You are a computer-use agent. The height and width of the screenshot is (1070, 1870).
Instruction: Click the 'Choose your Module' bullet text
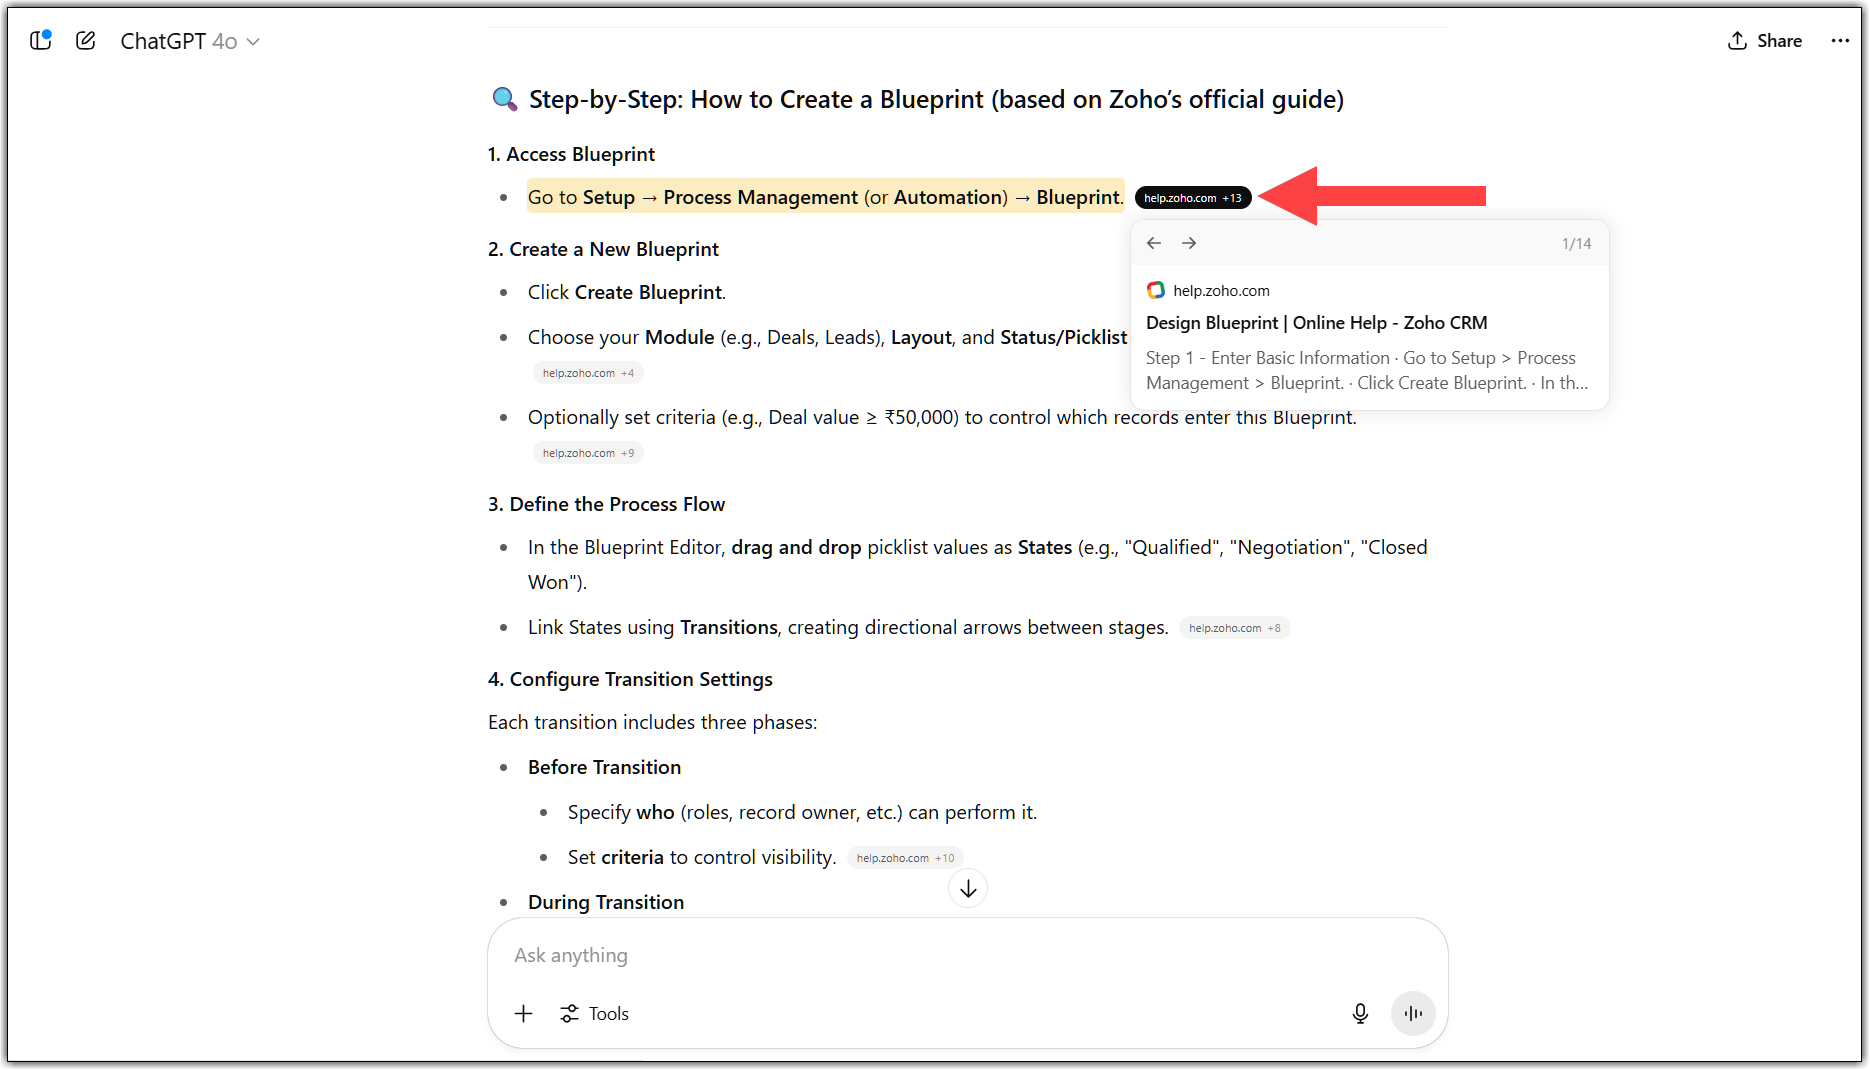pos(827,337)
